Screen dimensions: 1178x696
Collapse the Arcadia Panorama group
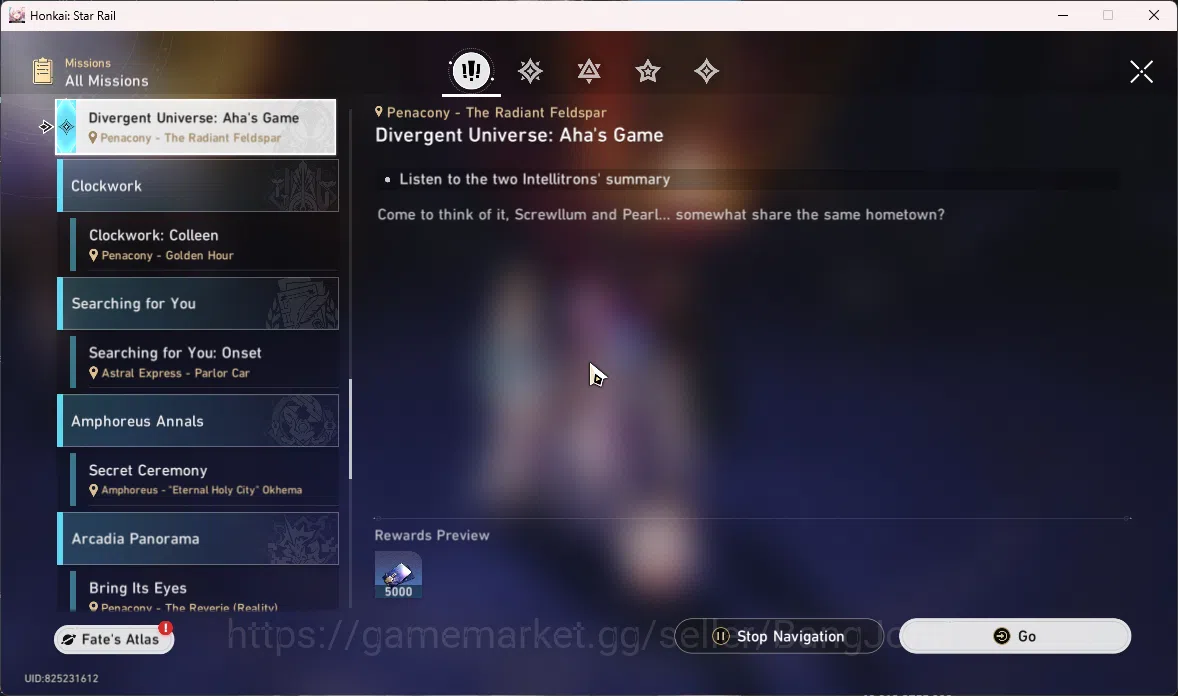click(198, 539)
